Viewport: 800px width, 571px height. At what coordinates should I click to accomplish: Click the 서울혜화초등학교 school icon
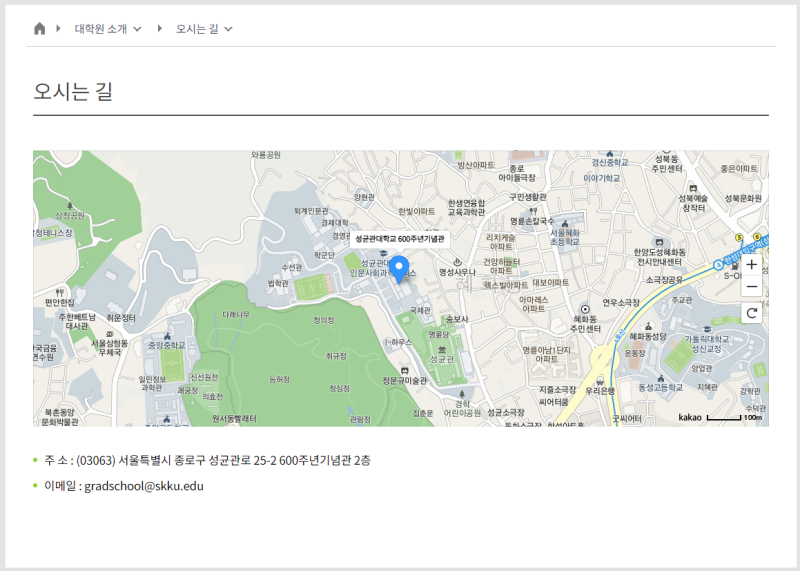pyautogui.click(x=564, y=223)
